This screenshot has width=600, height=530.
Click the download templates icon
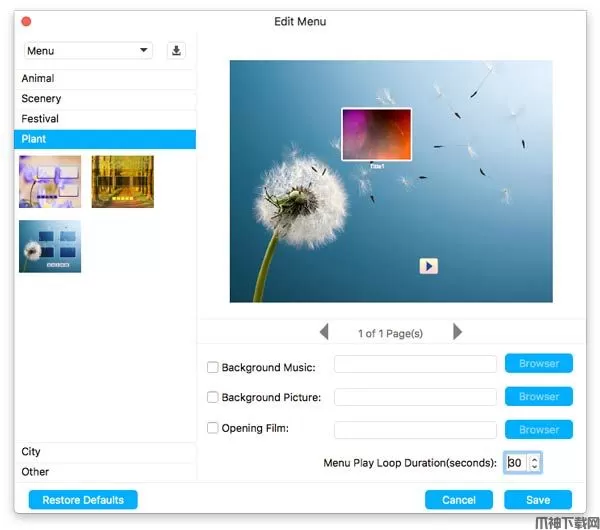tap(177, 51)
